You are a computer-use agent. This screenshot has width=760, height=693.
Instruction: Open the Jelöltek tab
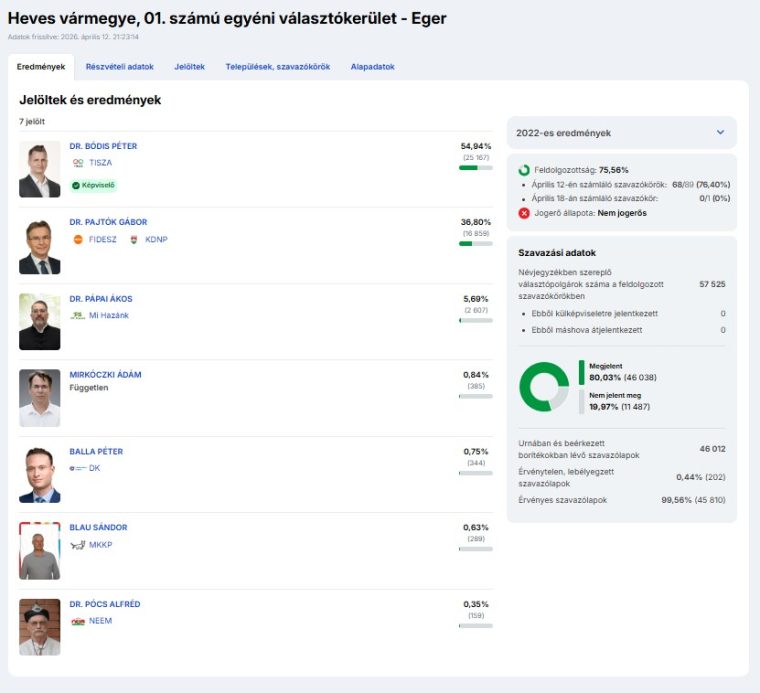point(189,67)
